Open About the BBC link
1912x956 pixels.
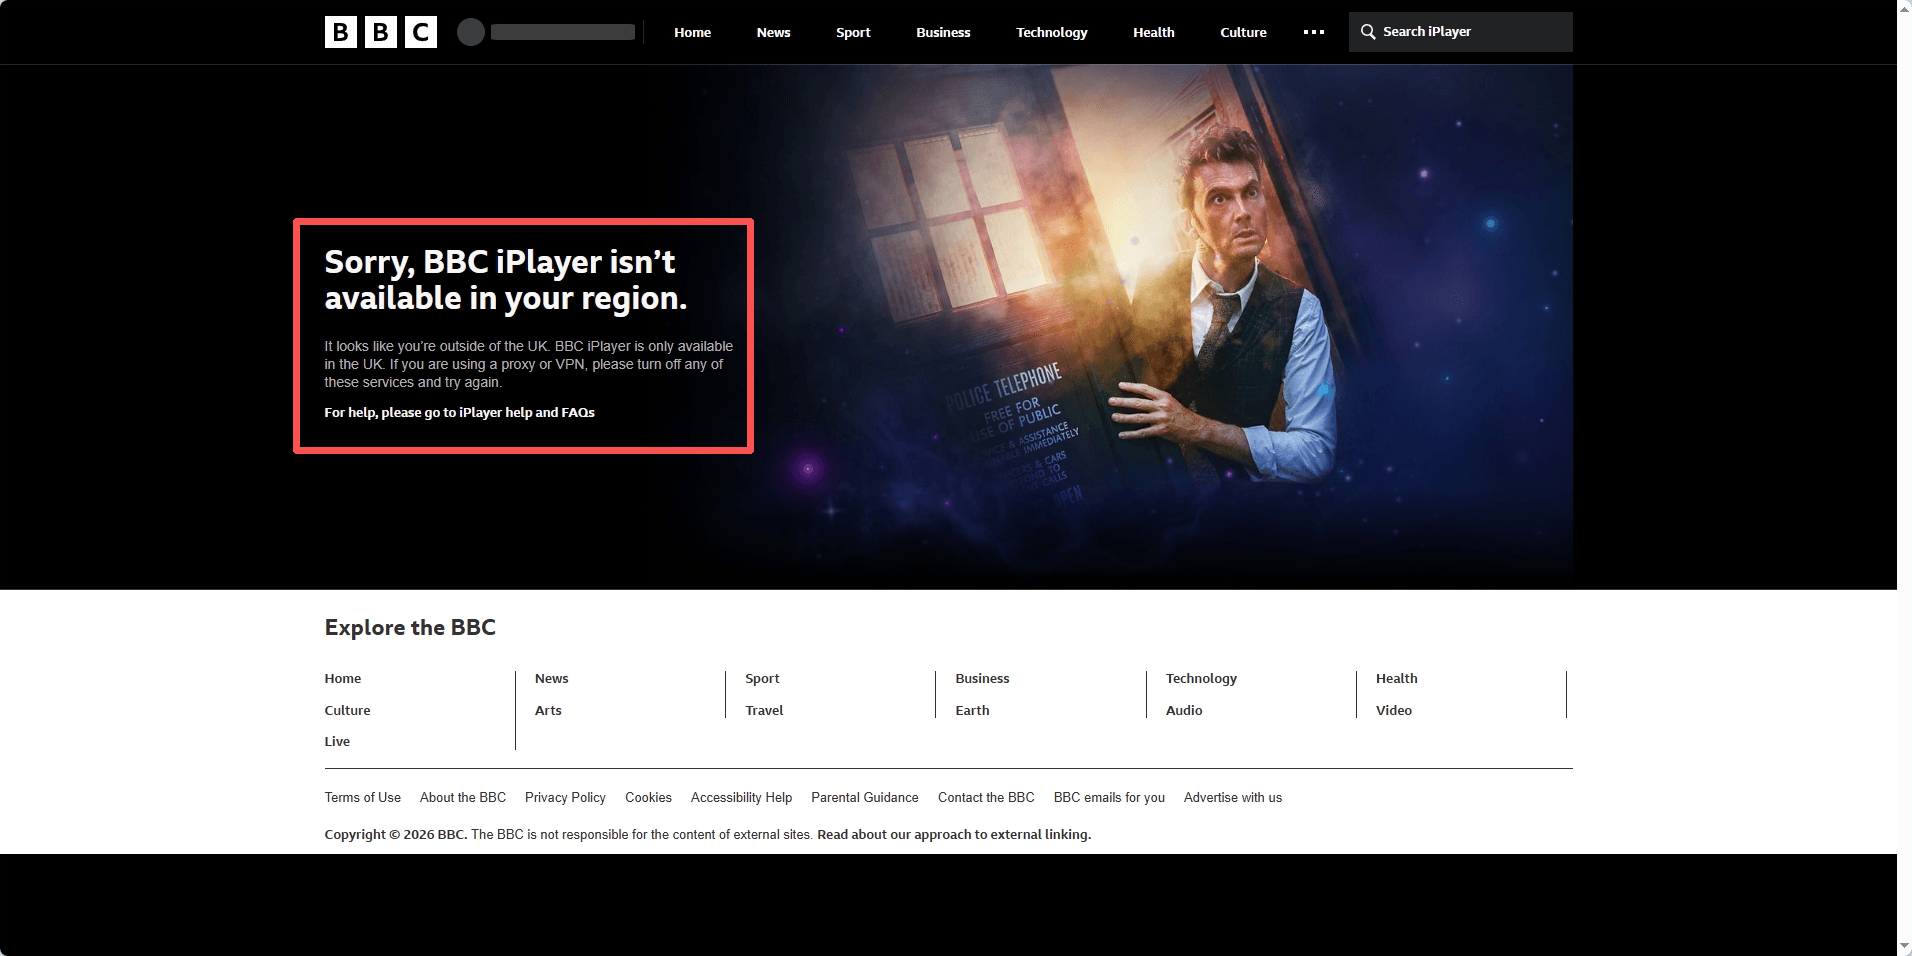[463, 797]
